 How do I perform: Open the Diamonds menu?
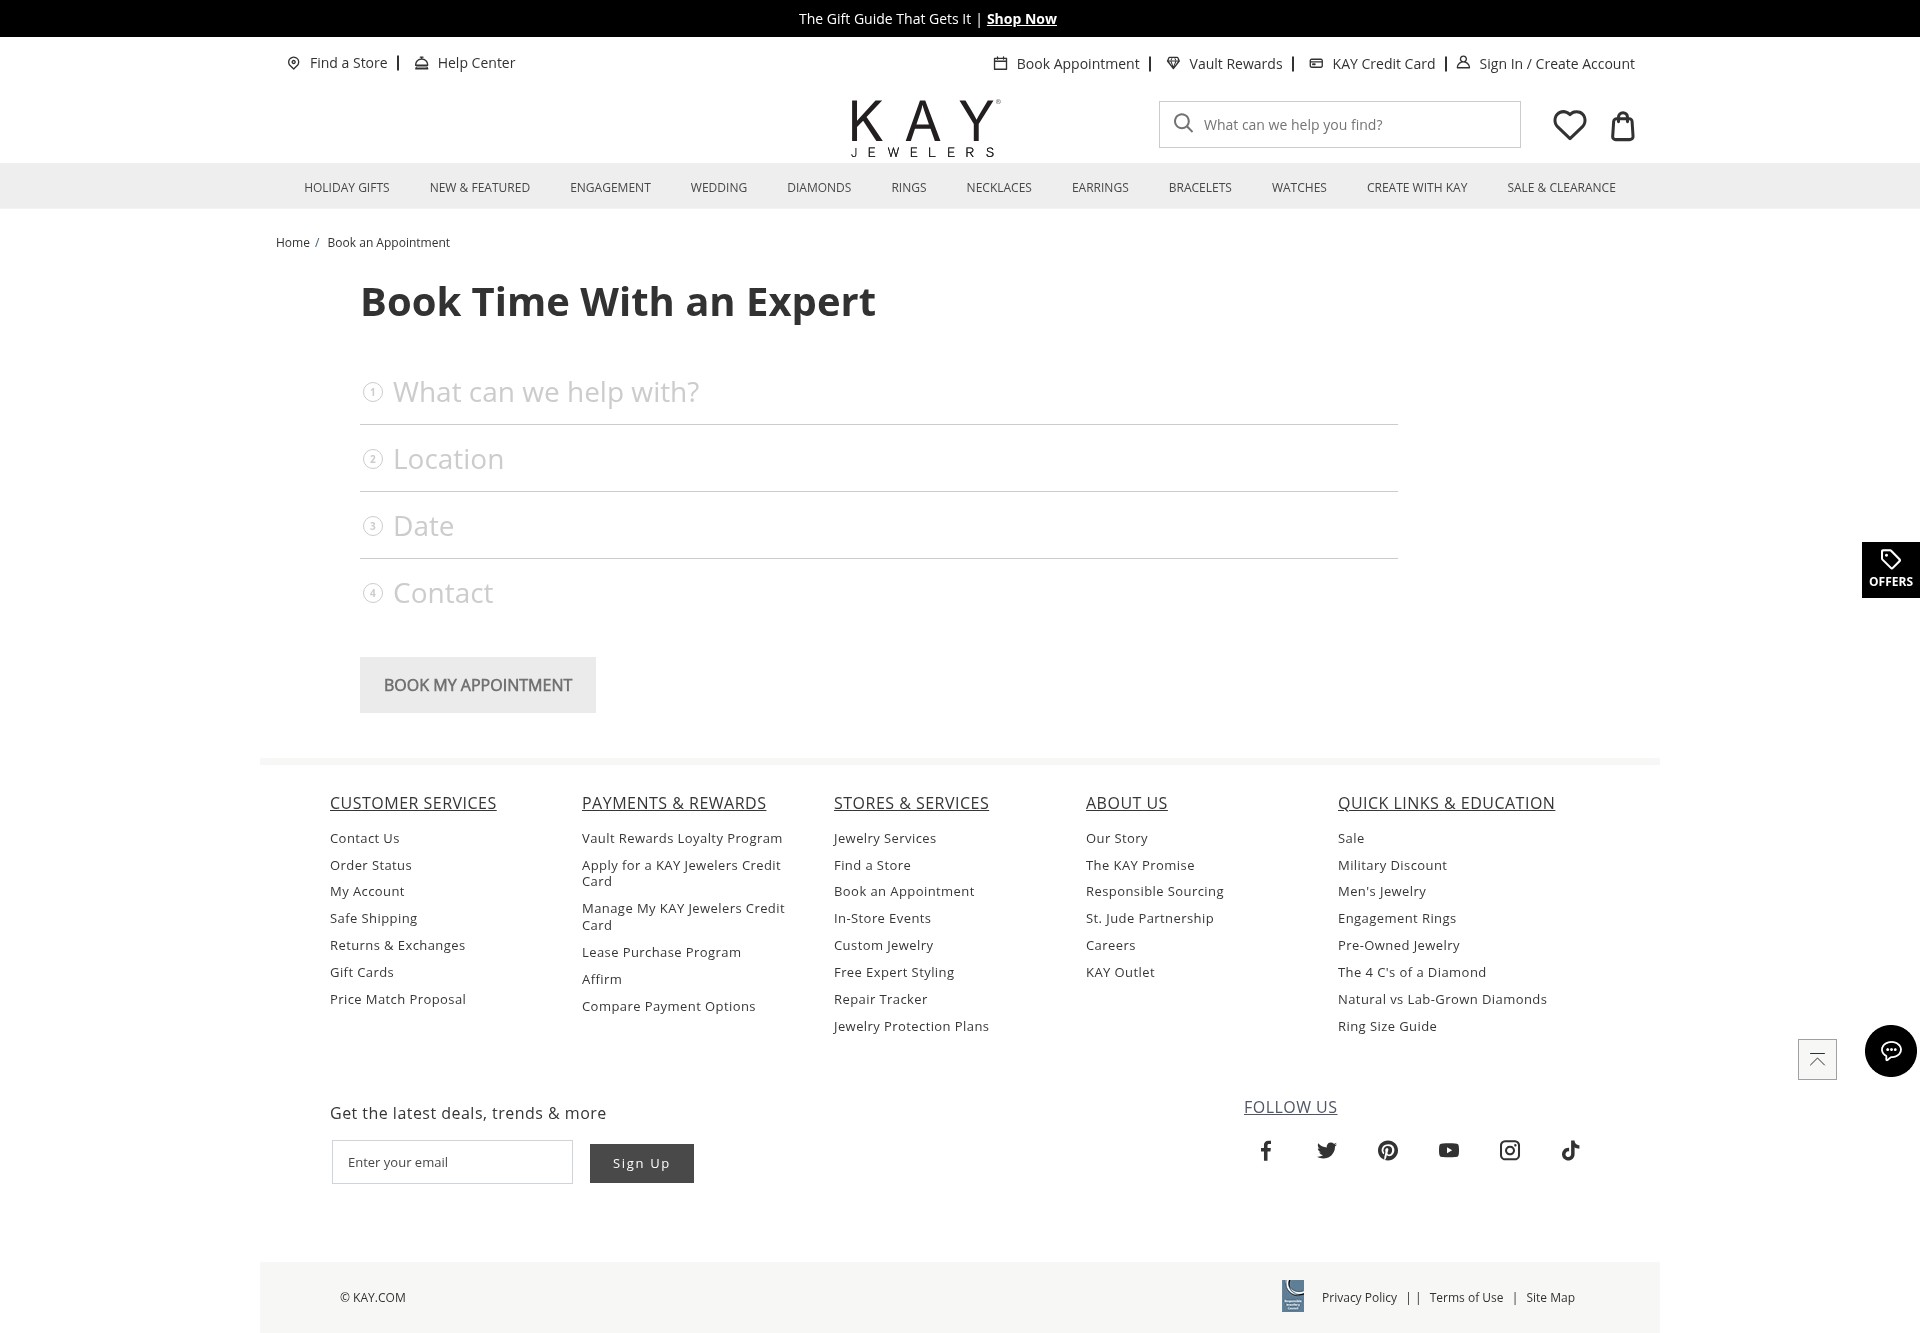tap(819, 187)
